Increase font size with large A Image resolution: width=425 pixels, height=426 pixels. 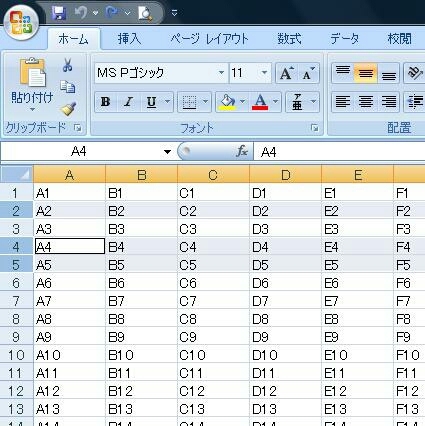pyautogui.click(x=287, y=73)
